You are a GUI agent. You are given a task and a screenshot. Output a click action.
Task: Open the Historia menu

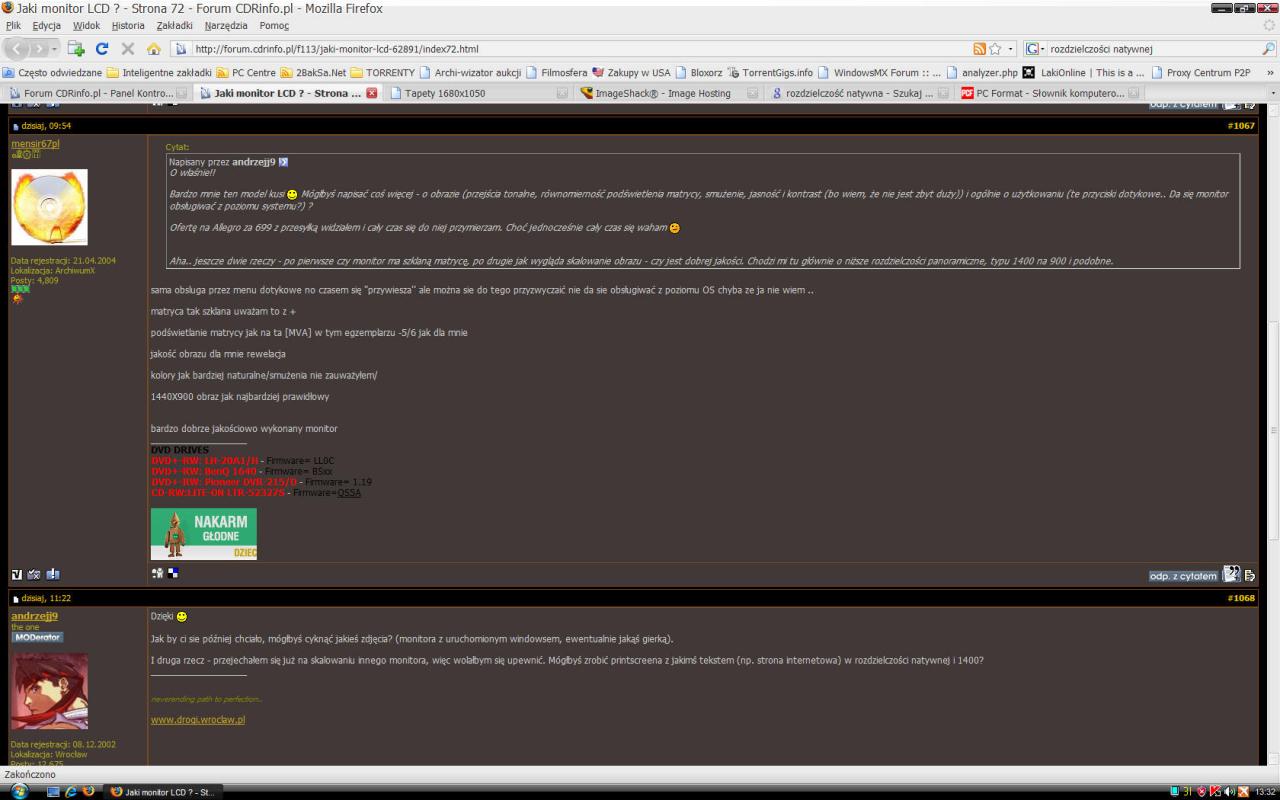128,25
